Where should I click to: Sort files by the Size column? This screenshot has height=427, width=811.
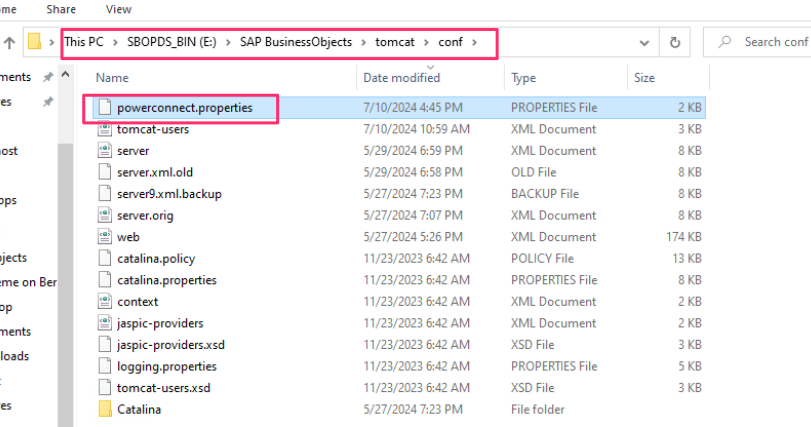[x=645, y=77]
